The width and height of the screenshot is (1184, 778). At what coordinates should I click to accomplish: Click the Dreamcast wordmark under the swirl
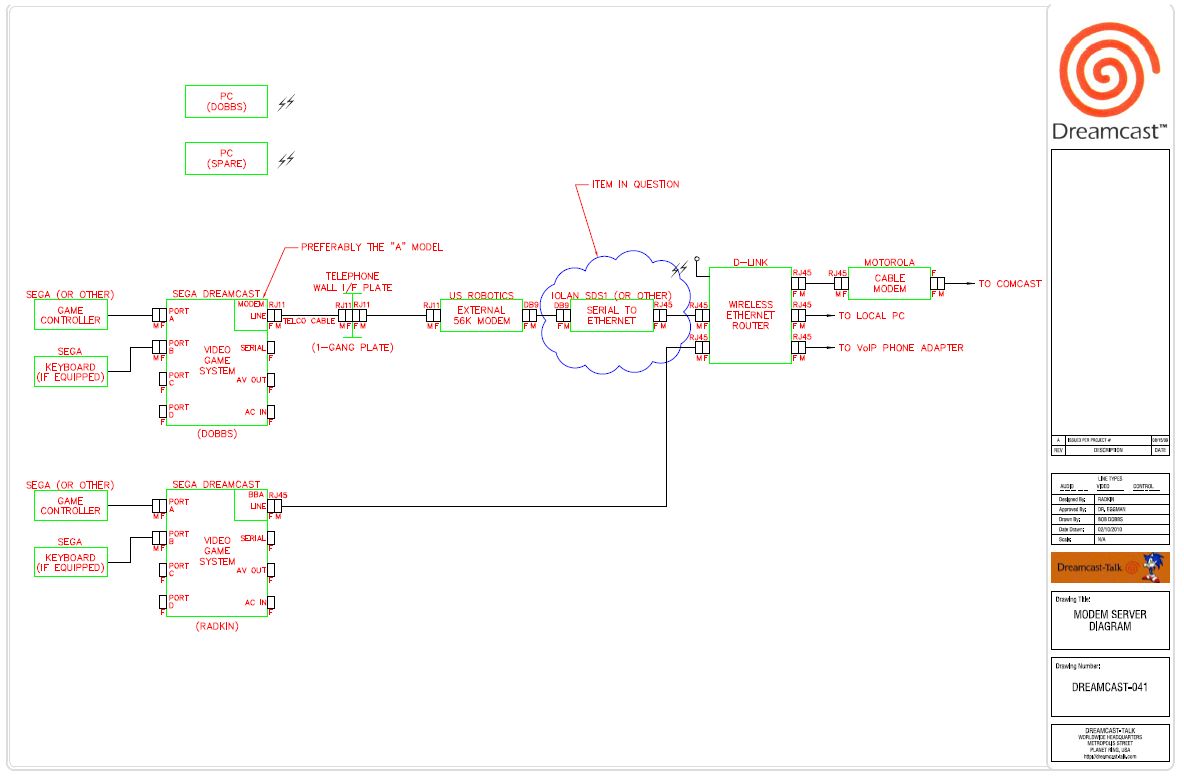coord(1109,131)
